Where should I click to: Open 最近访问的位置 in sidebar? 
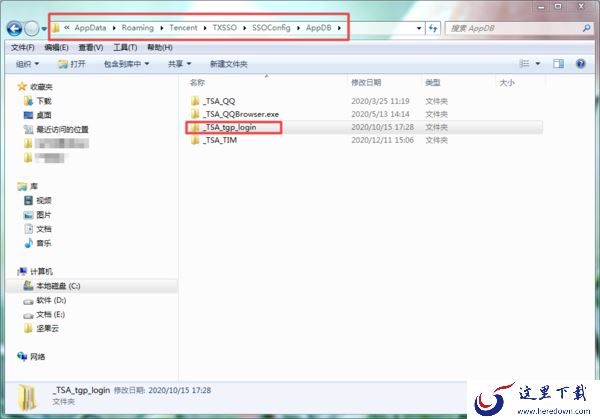tap(56, 129)
